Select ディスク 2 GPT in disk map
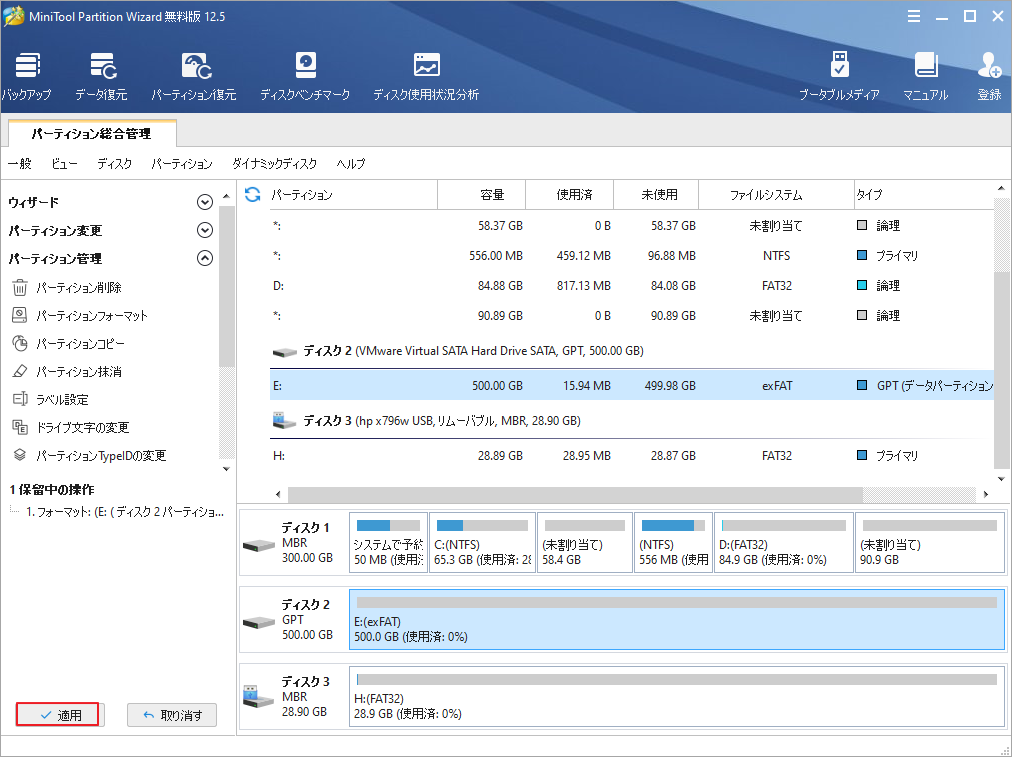Image resolution: width=1012 pixels, height=757 pixels. [x=294, y=620]
